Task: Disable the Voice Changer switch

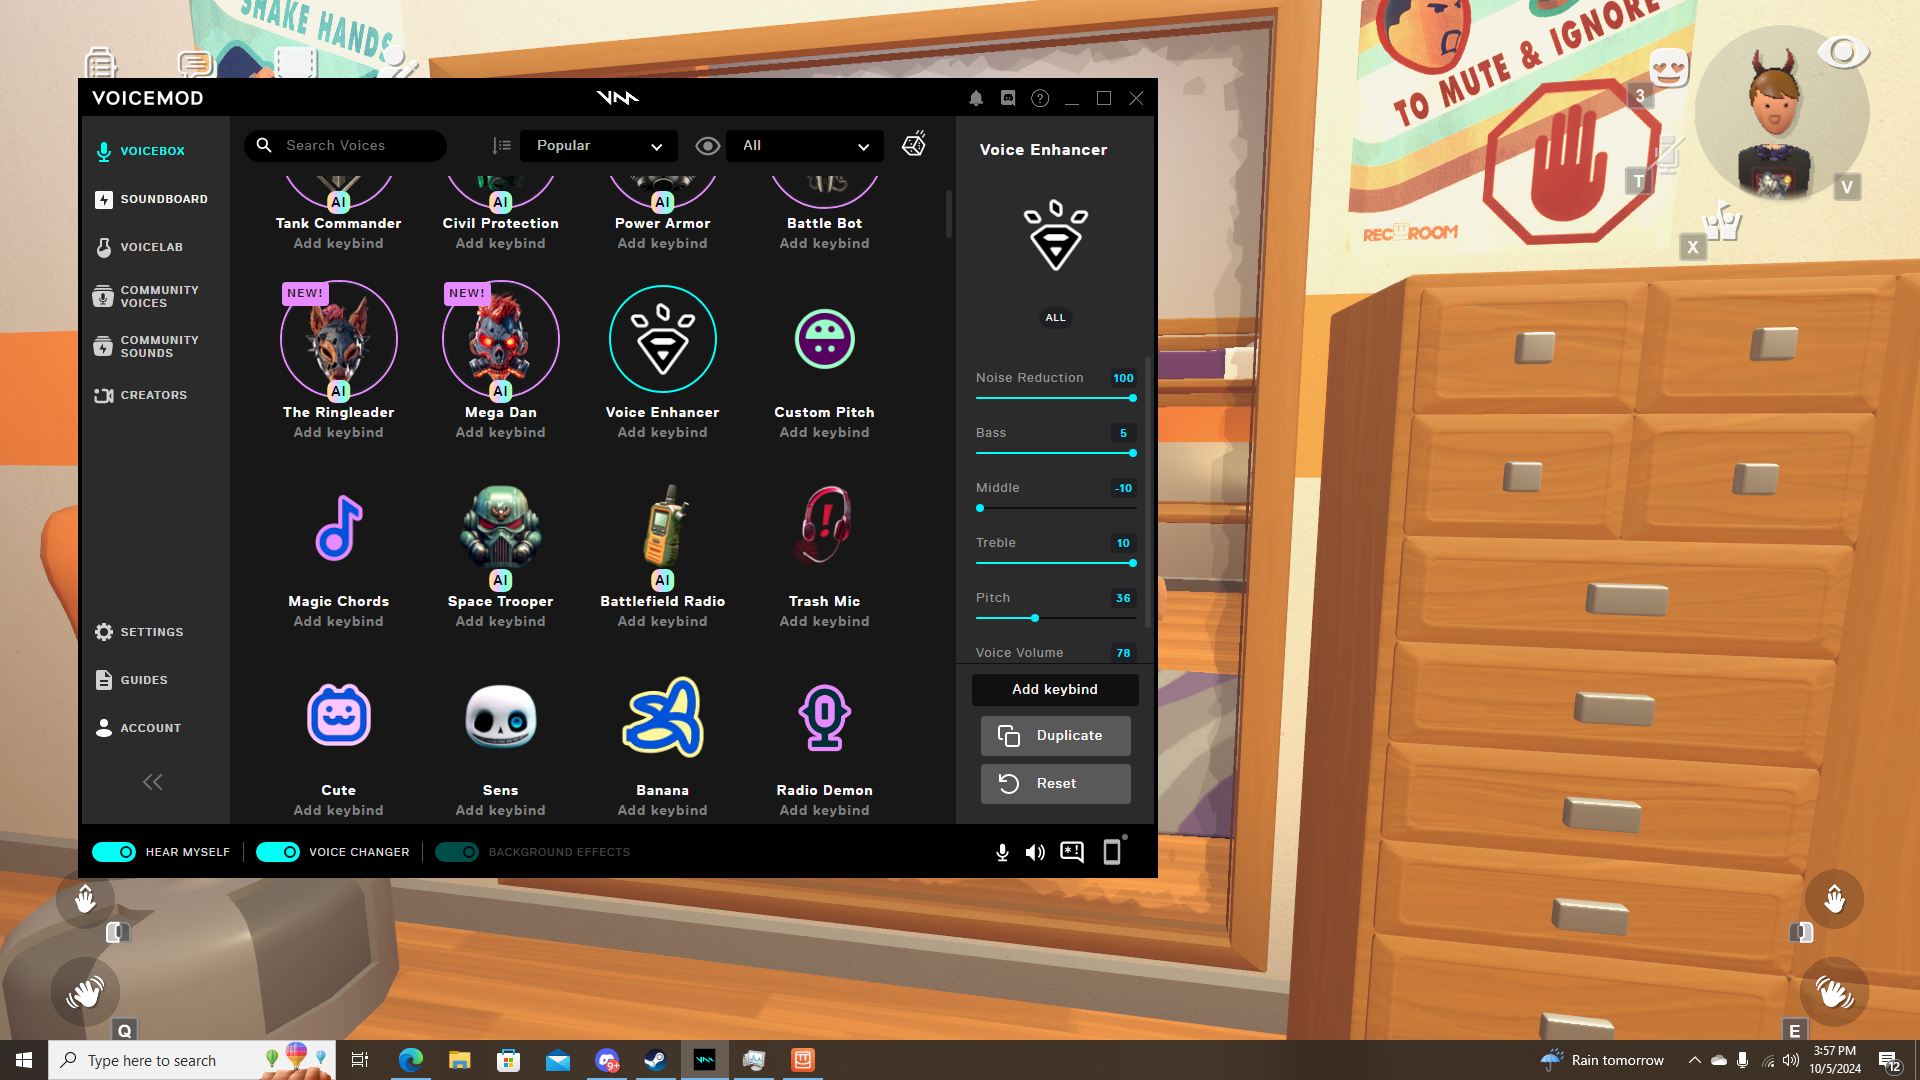Action: [278, 852]
